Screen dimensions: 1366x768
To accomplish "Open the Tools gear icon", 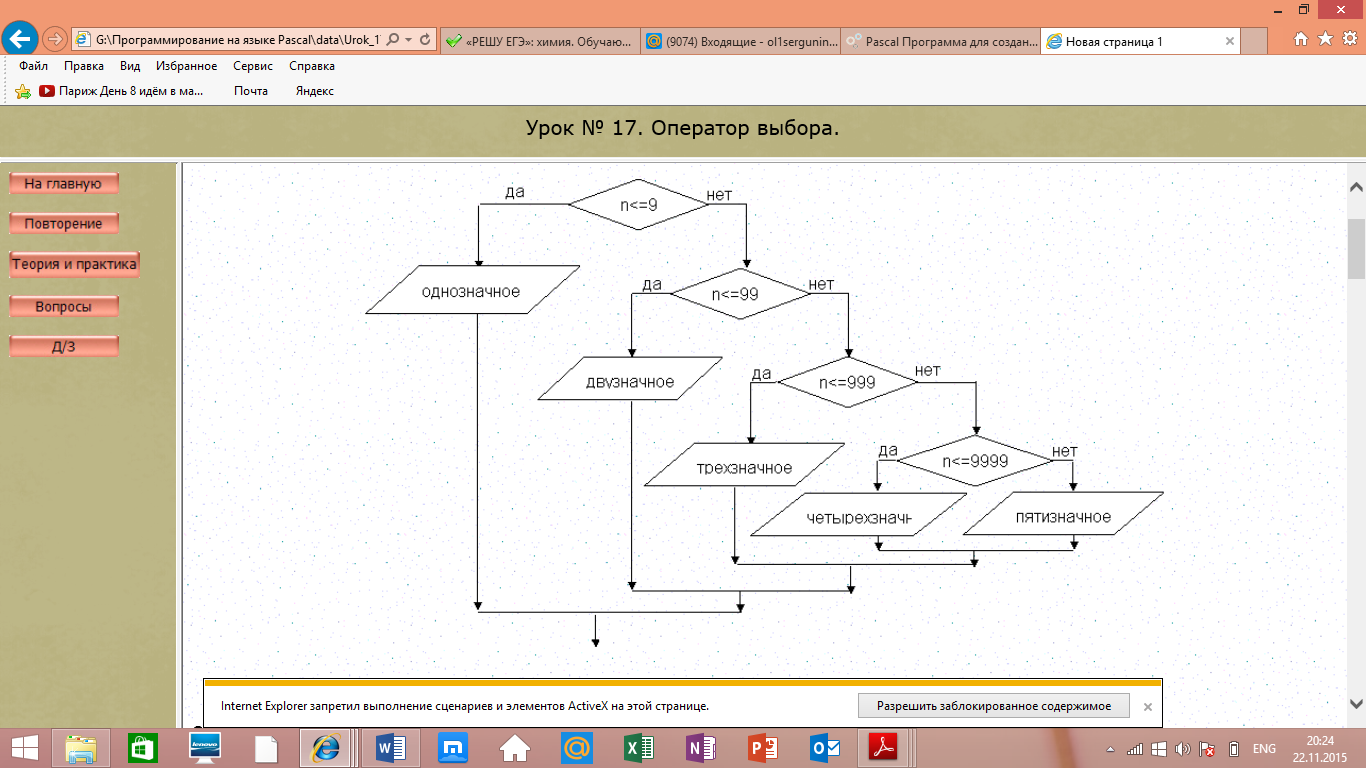I will click(1349, 39).
